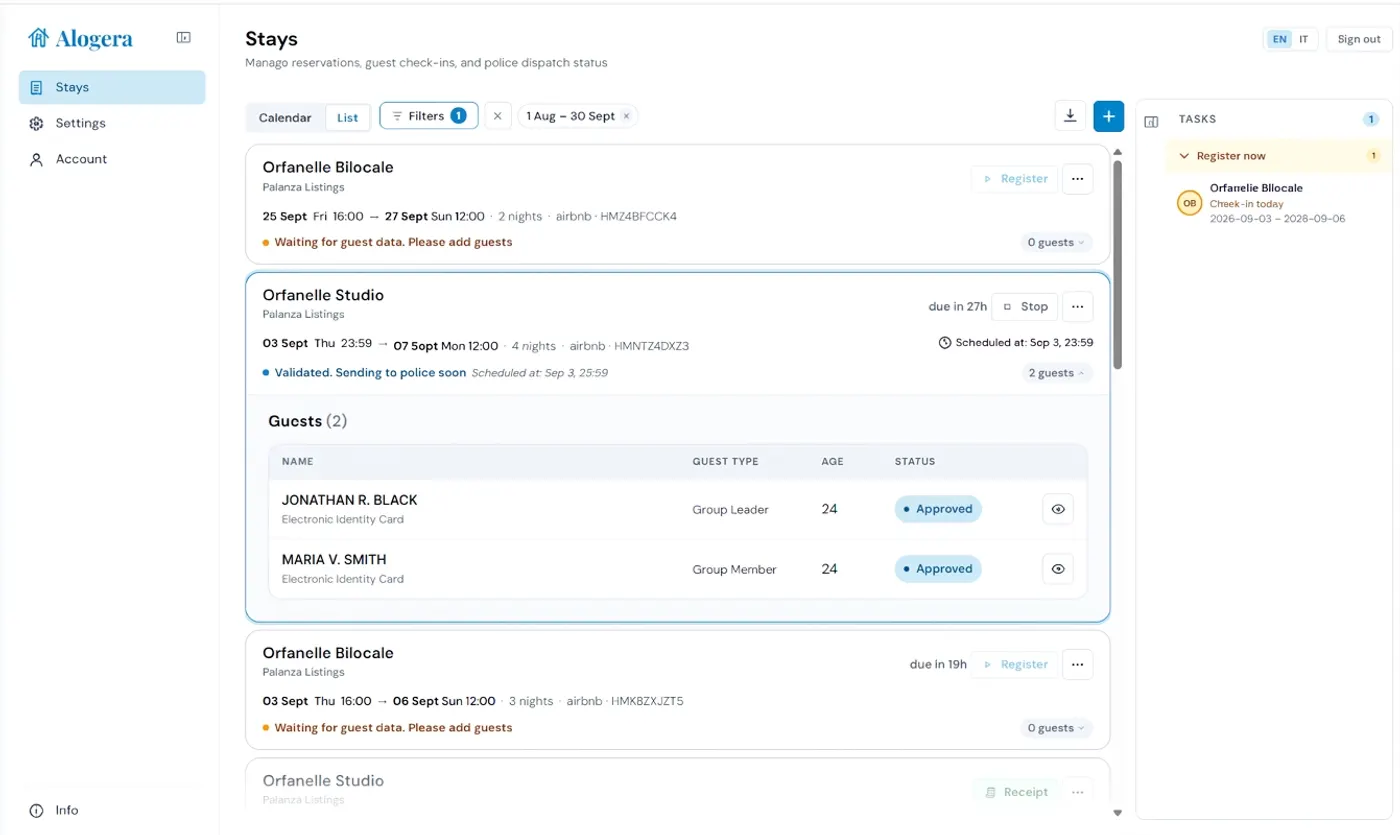The width and height of the screenshot is (1400, 835).
Task: Stop the scheduled Orfanelle Studio dispatch
Action: point(1025,307)
